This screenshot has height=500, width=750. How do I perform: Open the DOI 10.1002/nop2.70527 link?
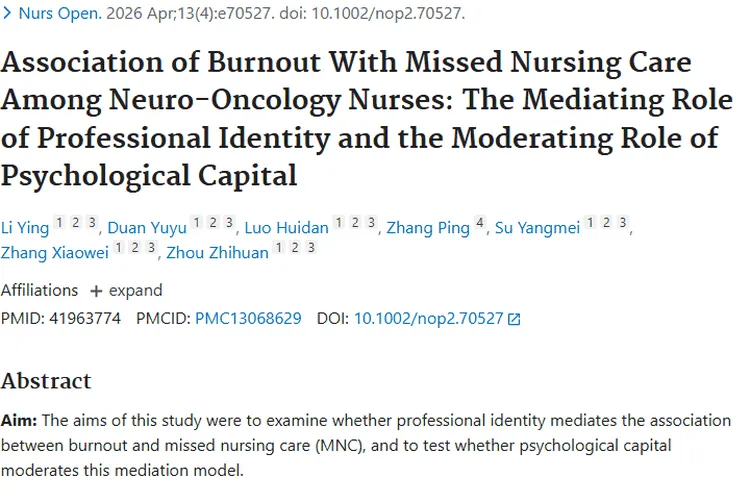pos(430,319)
